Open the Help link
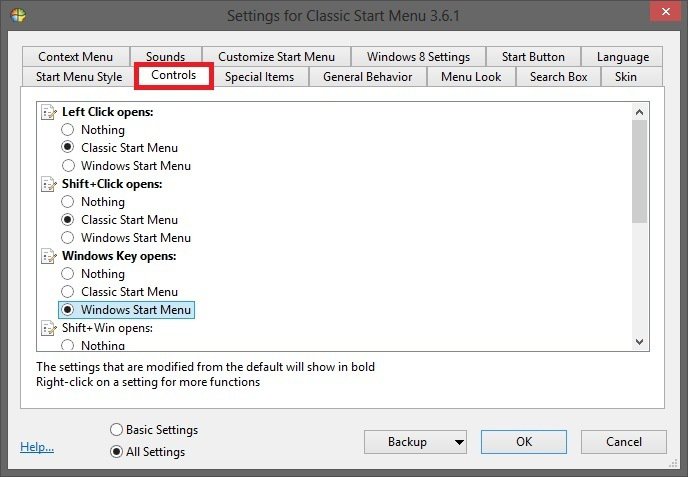 (37, 447)
